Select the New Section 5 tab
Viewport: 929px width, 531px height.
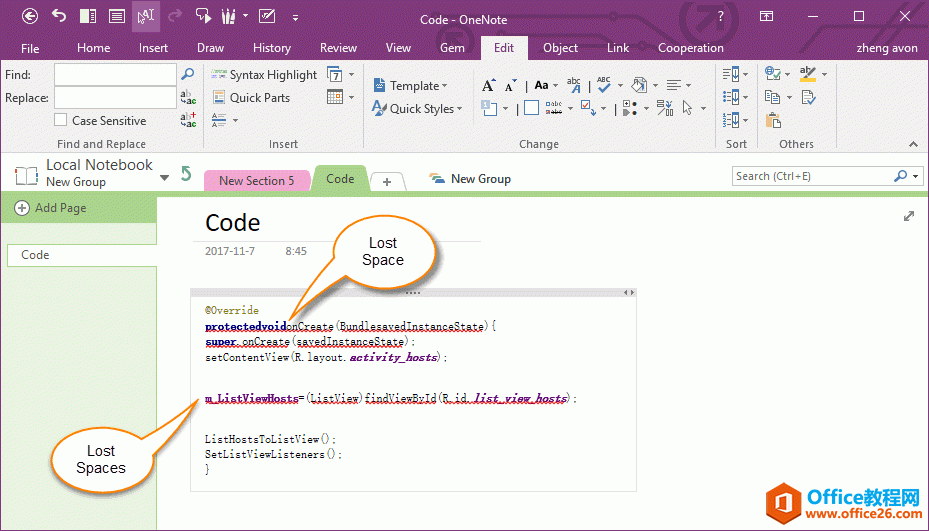(257, 181)
